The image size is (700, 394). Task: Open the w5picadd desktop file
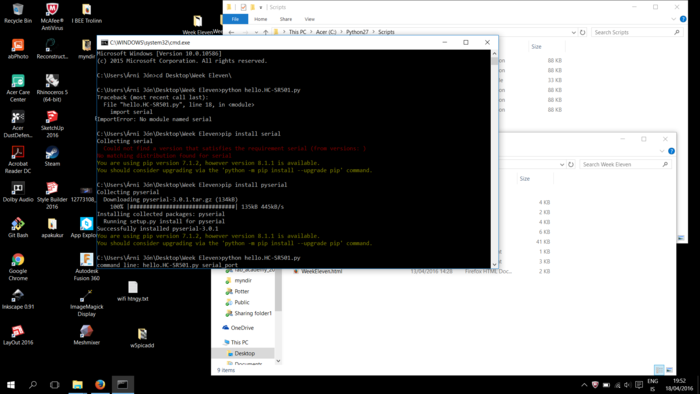(x=142, y=338)
